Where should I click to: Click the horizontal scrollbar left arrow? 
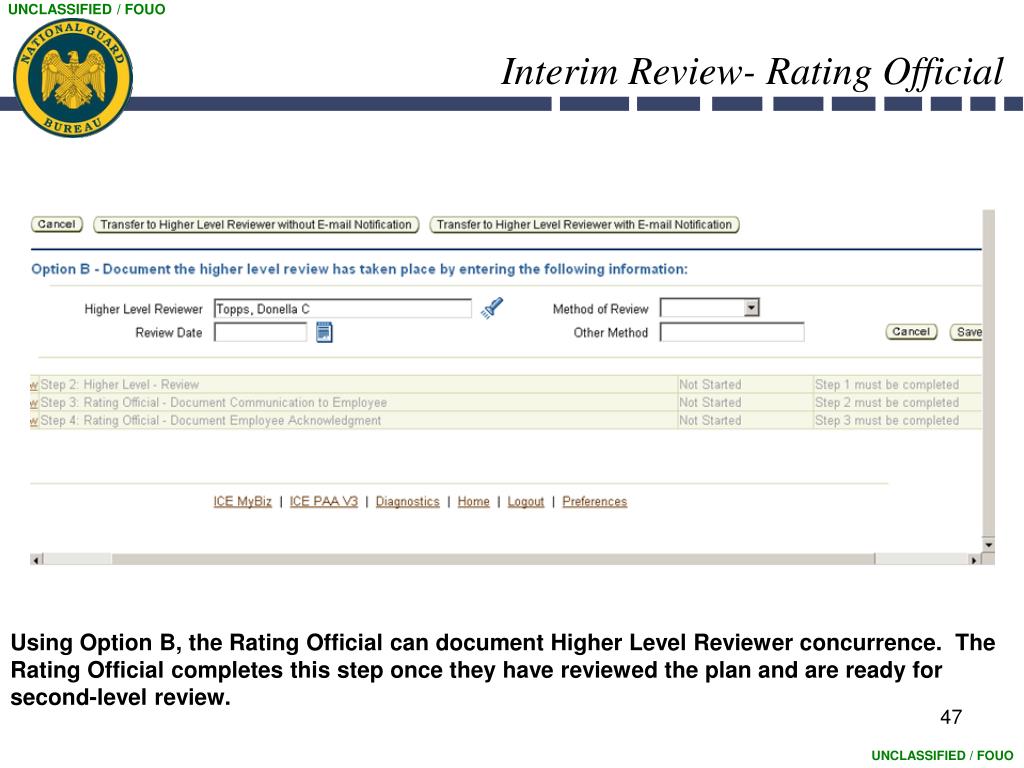(x=37, y=560)
